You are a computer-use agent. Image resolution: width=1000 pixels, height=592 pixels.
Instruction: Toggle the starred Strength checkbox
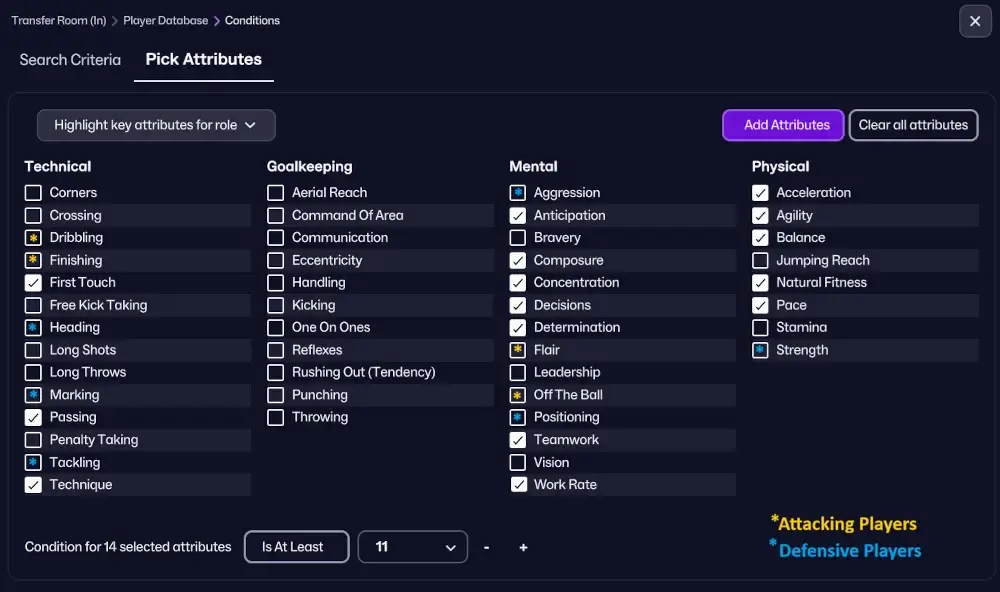760,350
